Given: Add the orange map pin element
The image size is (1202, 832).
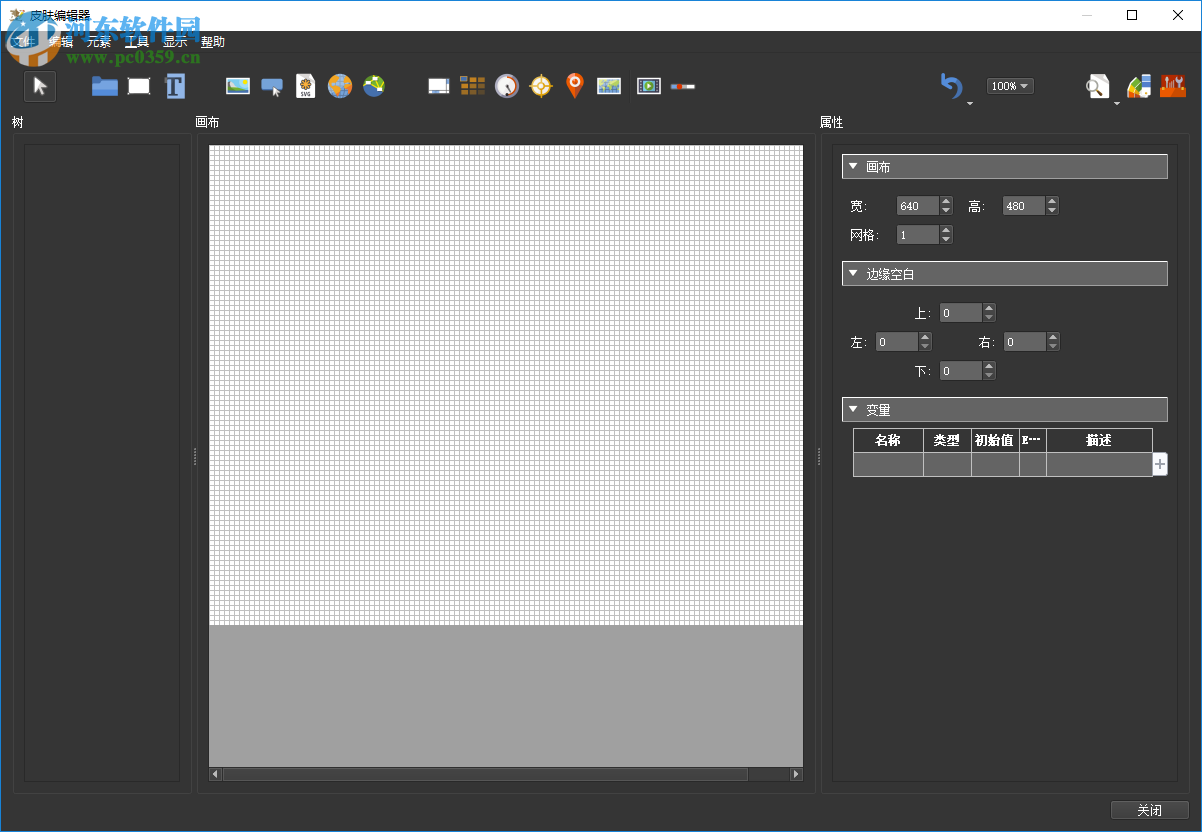Looking at the screenshot, I should pos(574,86).
